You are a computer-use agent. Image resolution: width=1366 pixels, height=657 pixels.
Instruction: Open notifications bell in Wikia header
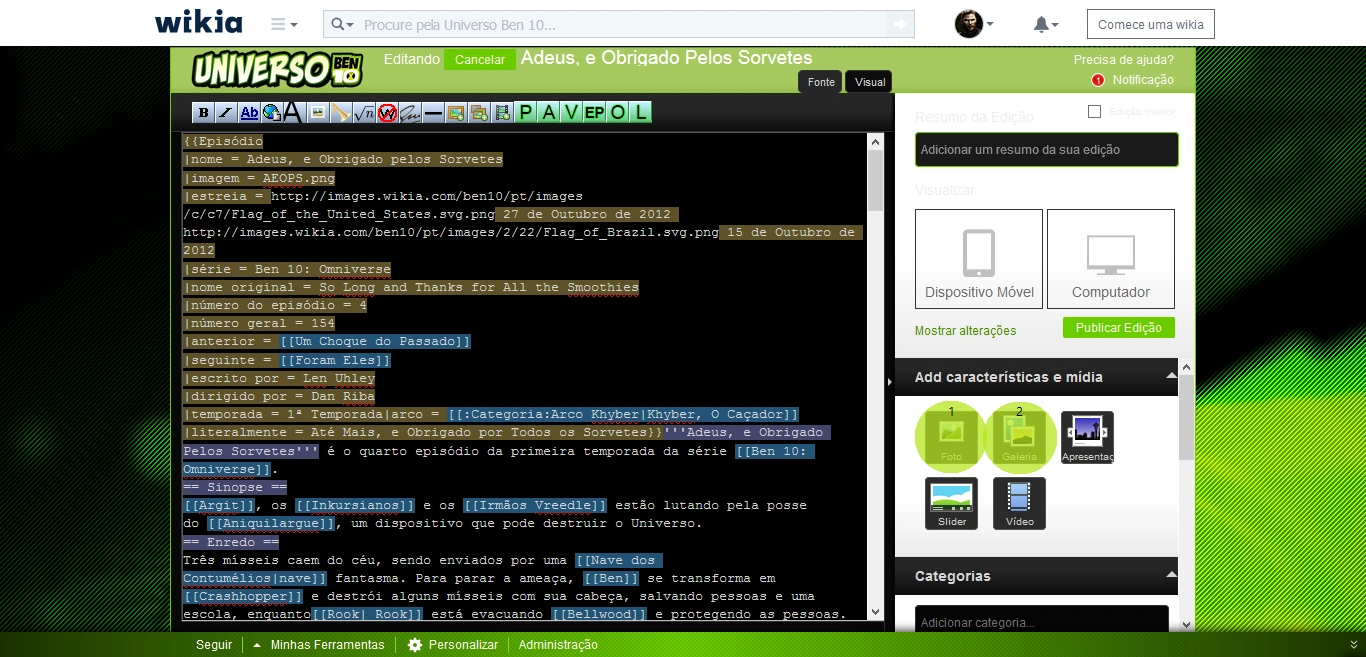coord(1045,24)
